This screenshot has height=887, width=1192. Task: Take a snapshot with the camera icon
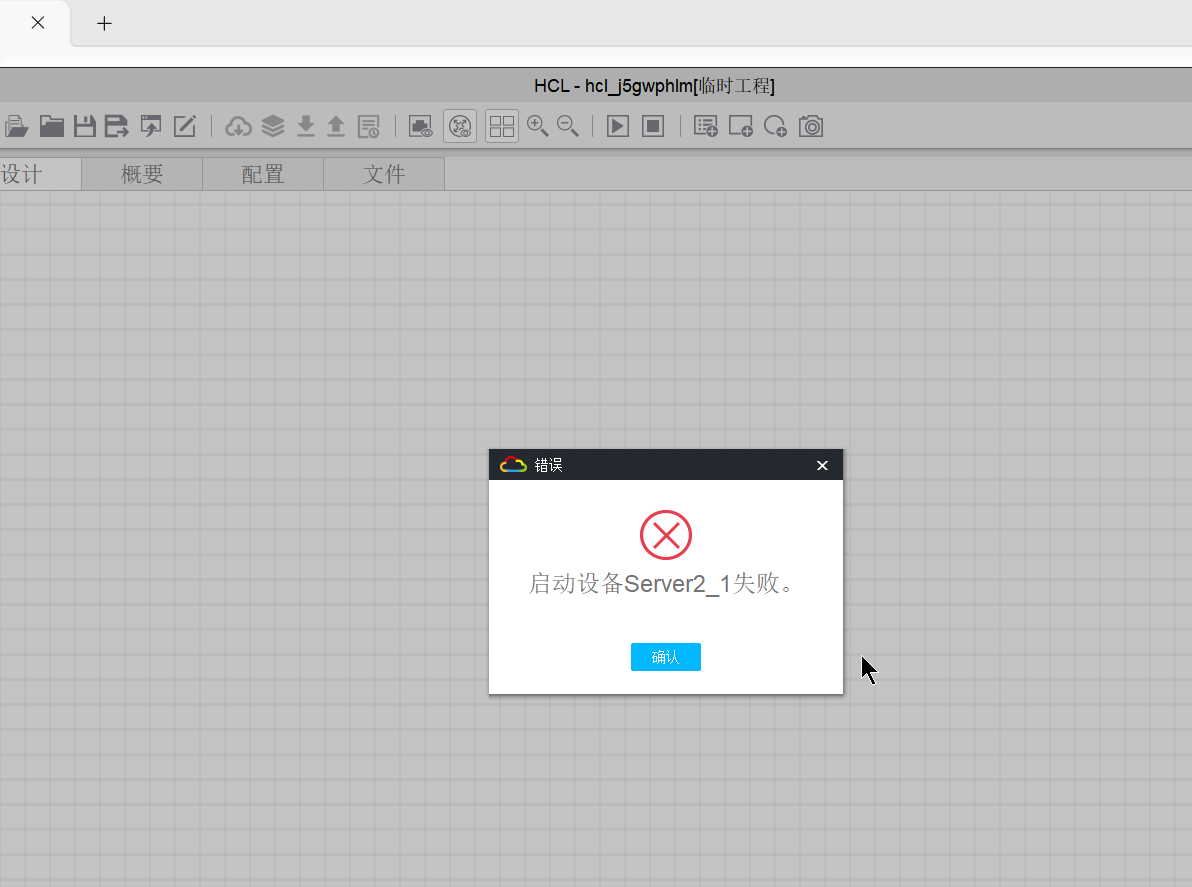click(811, 126)
